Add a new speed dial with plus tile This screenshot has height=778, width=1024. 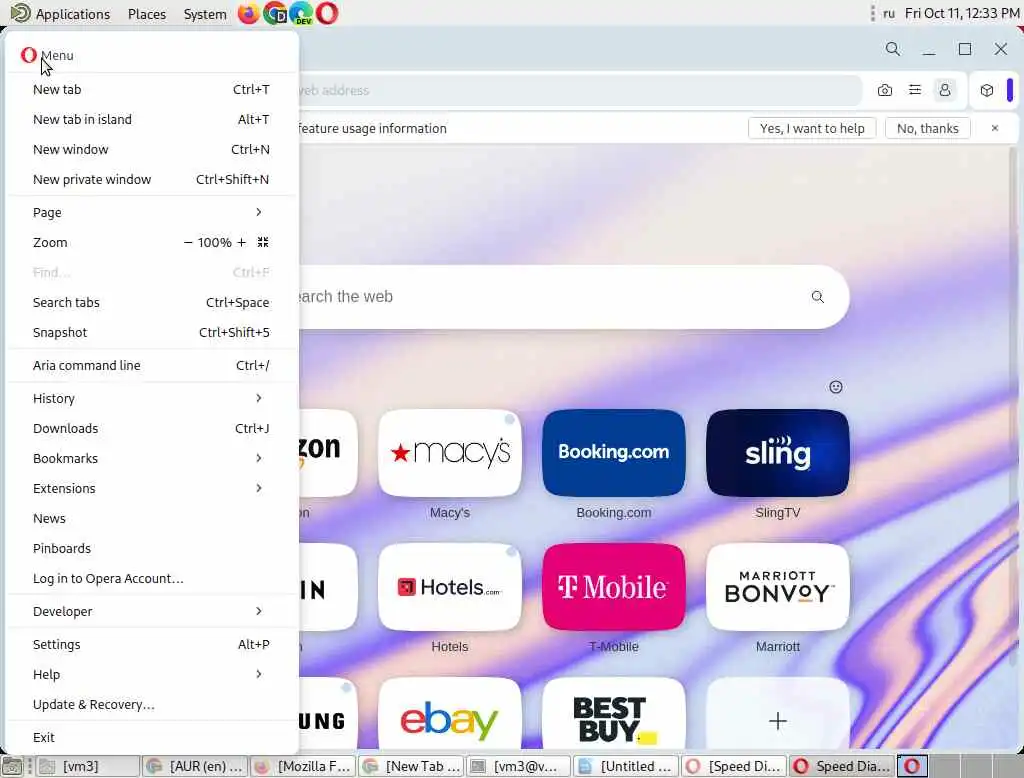pyautogui.click(x=778, y=715)
